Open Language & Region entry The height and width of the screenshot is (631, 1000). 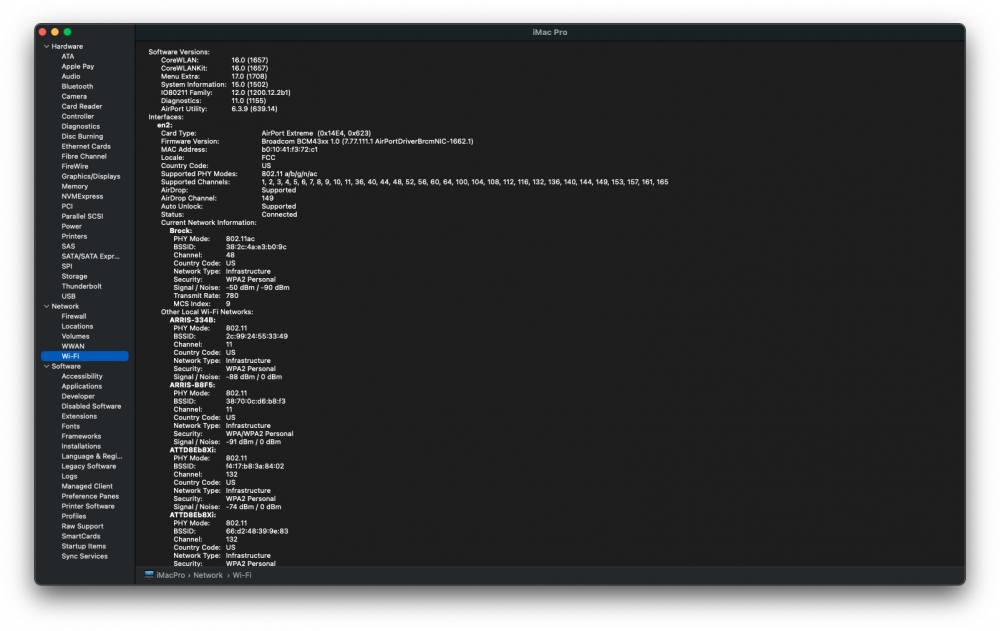pyautogui.click(x=92, y=456)
